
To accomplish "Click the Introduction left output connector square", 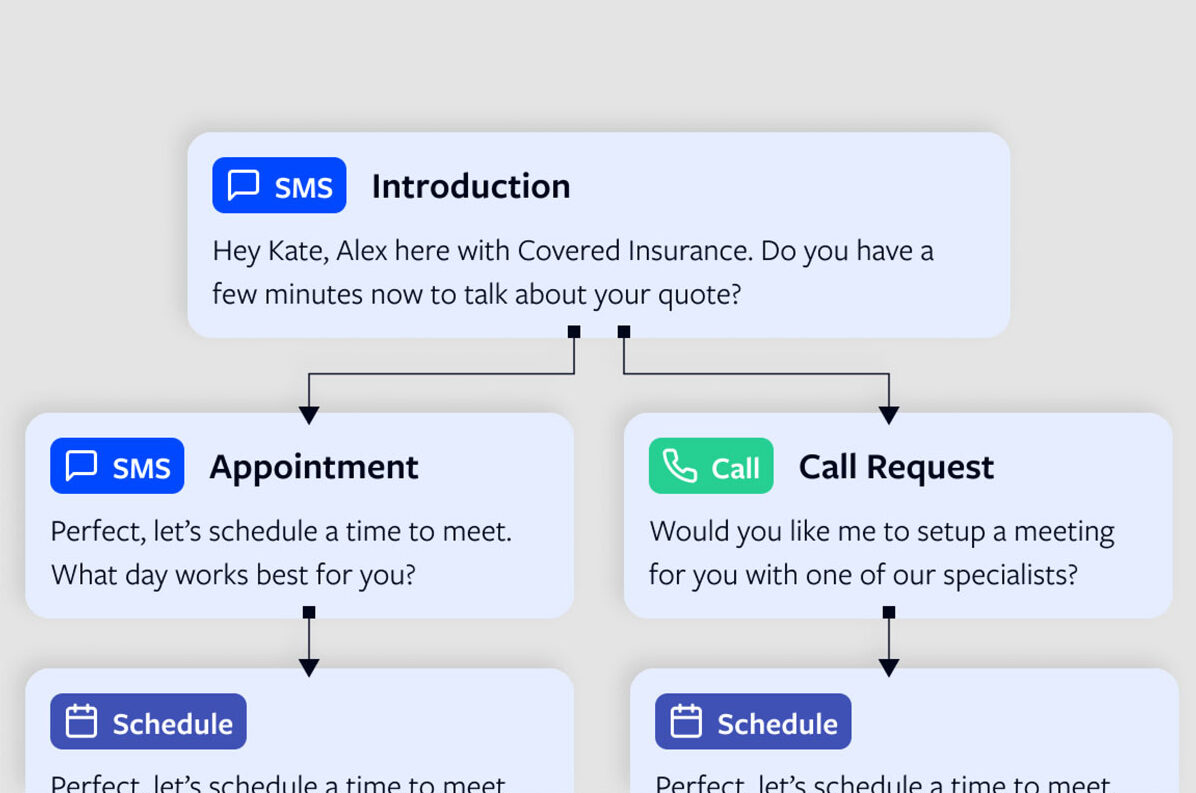I will 574,331.
